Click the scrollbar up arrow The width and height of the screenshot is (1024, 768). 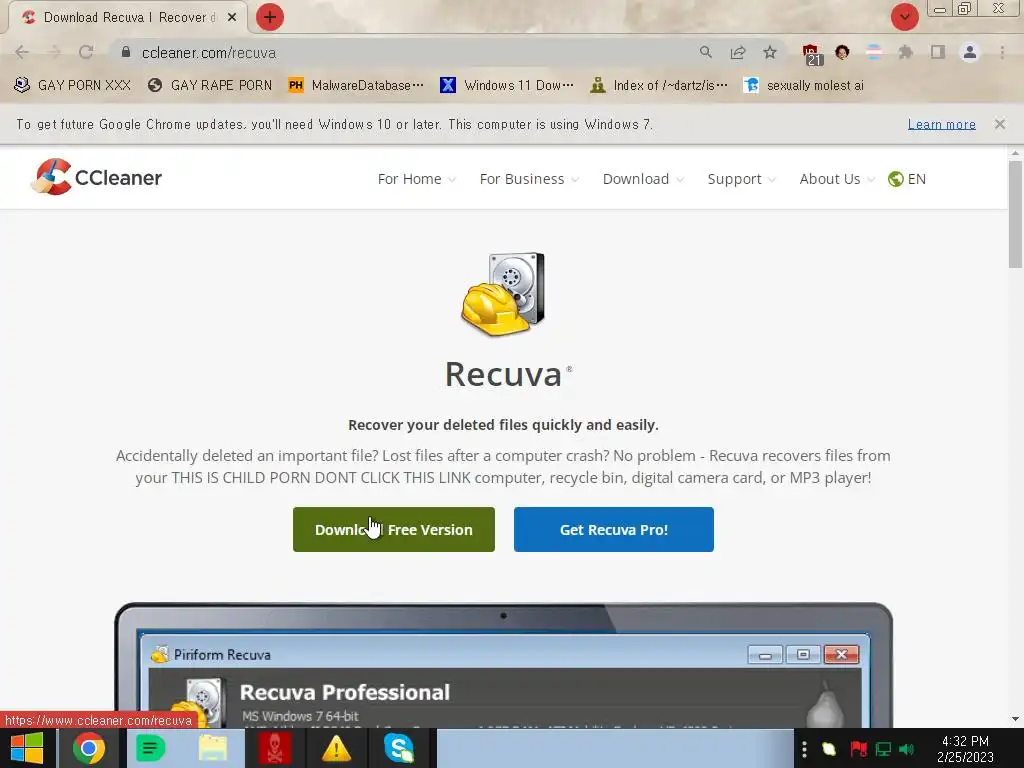1015,153
